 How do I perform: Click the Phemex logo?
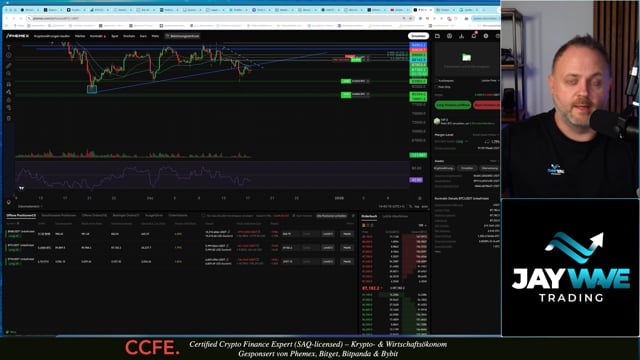click(18, 36)
